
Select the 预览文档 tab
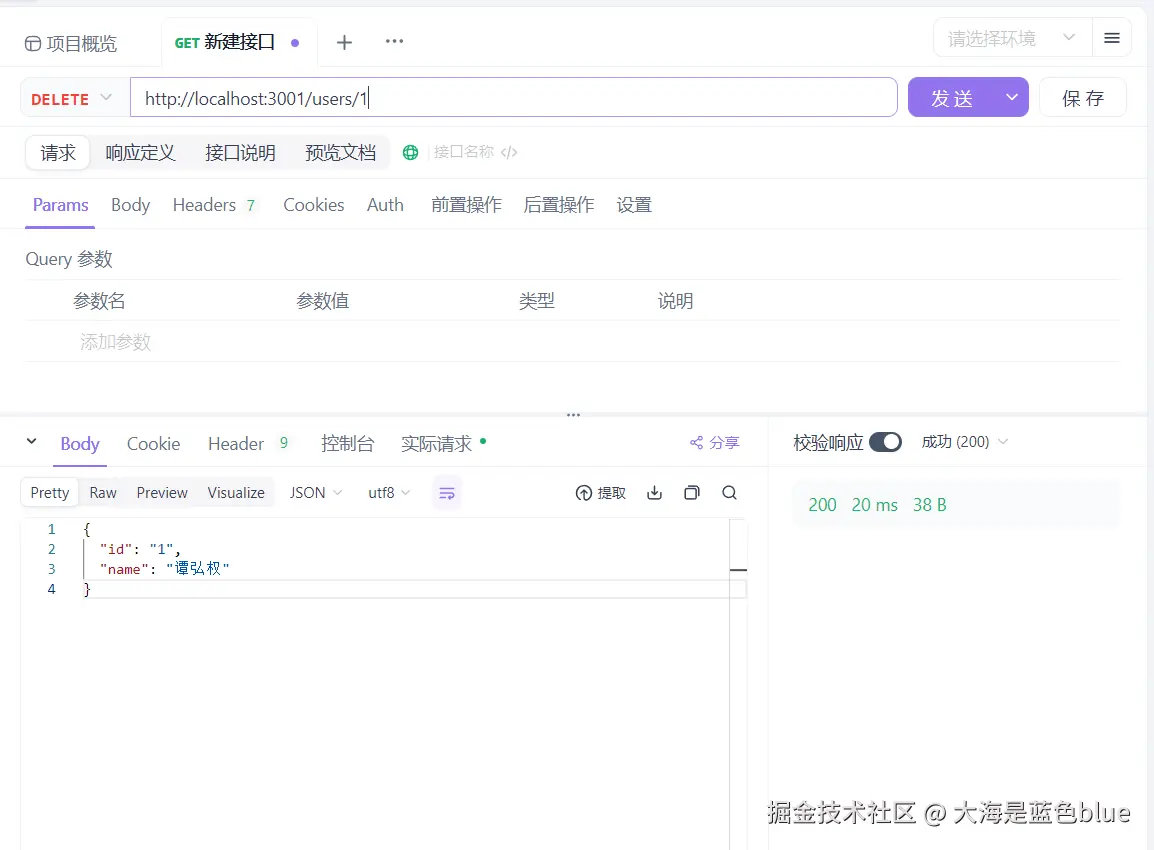pyautogui.click(x=341, y=152)
